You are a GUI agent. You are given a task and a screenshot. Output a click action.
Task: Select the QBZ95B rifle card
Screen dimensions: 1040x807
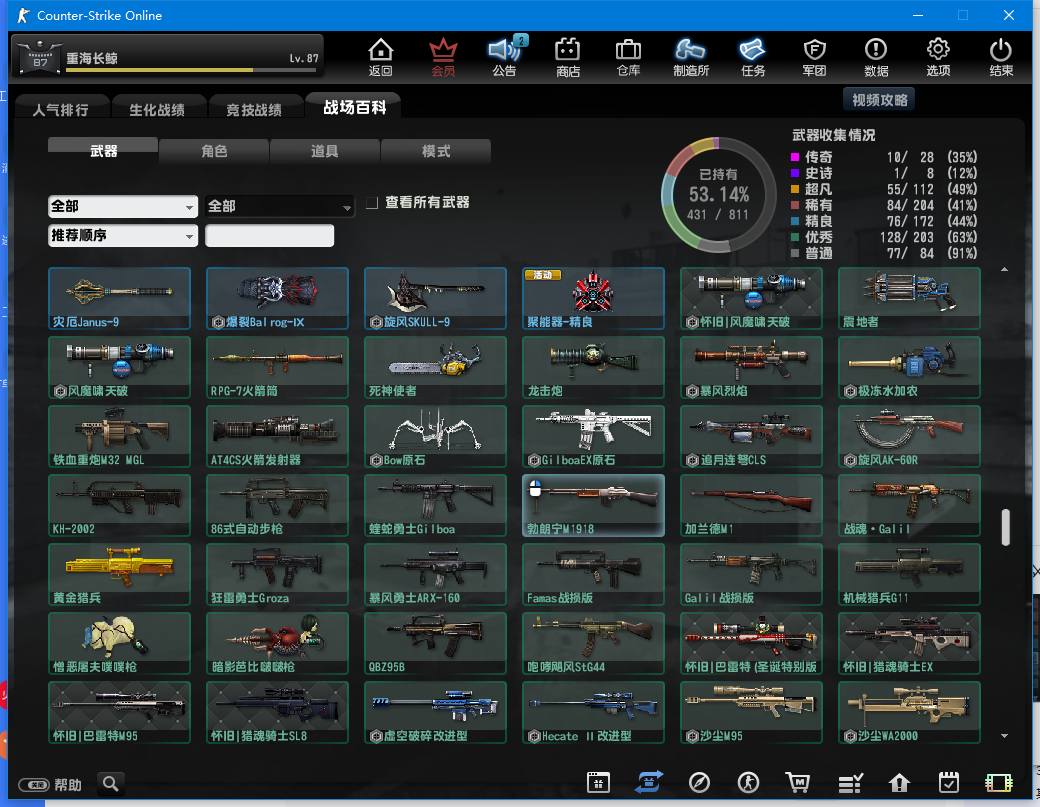(435, 643)
